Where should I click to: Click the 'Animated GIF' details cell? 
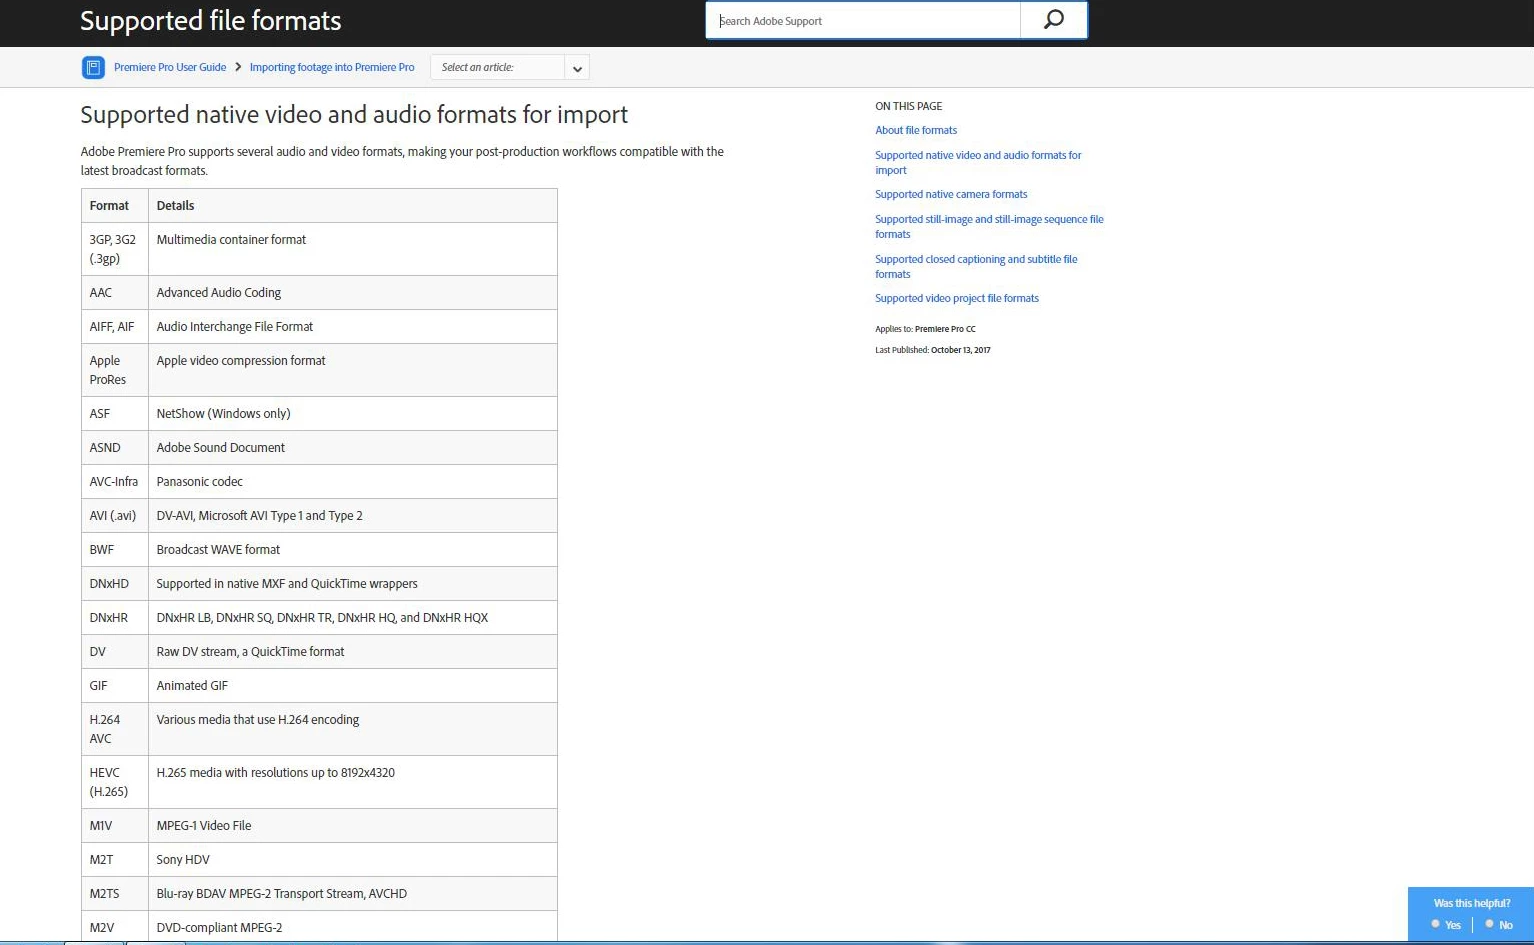[x=353, y=686]
